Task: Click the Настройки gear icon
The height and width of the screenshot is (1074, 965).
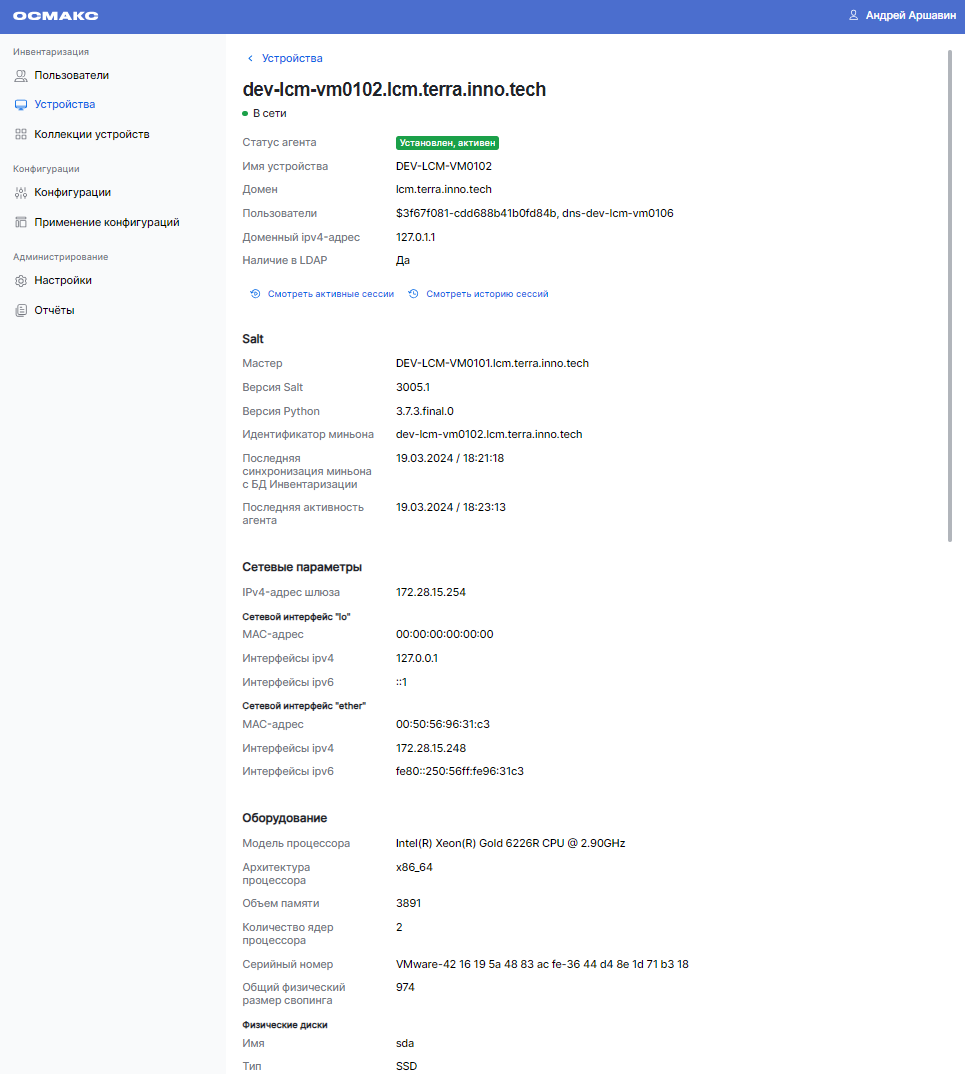Action: click(x=21, y=281)
